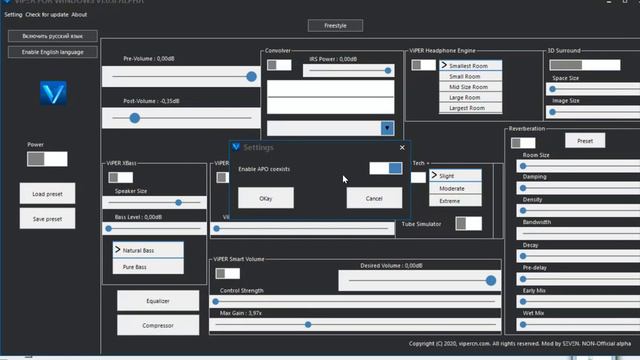Viewport: 640px width, 360px height.
Task: Click the Post-Volume slider handle
Action: click(x=135, y=118)
